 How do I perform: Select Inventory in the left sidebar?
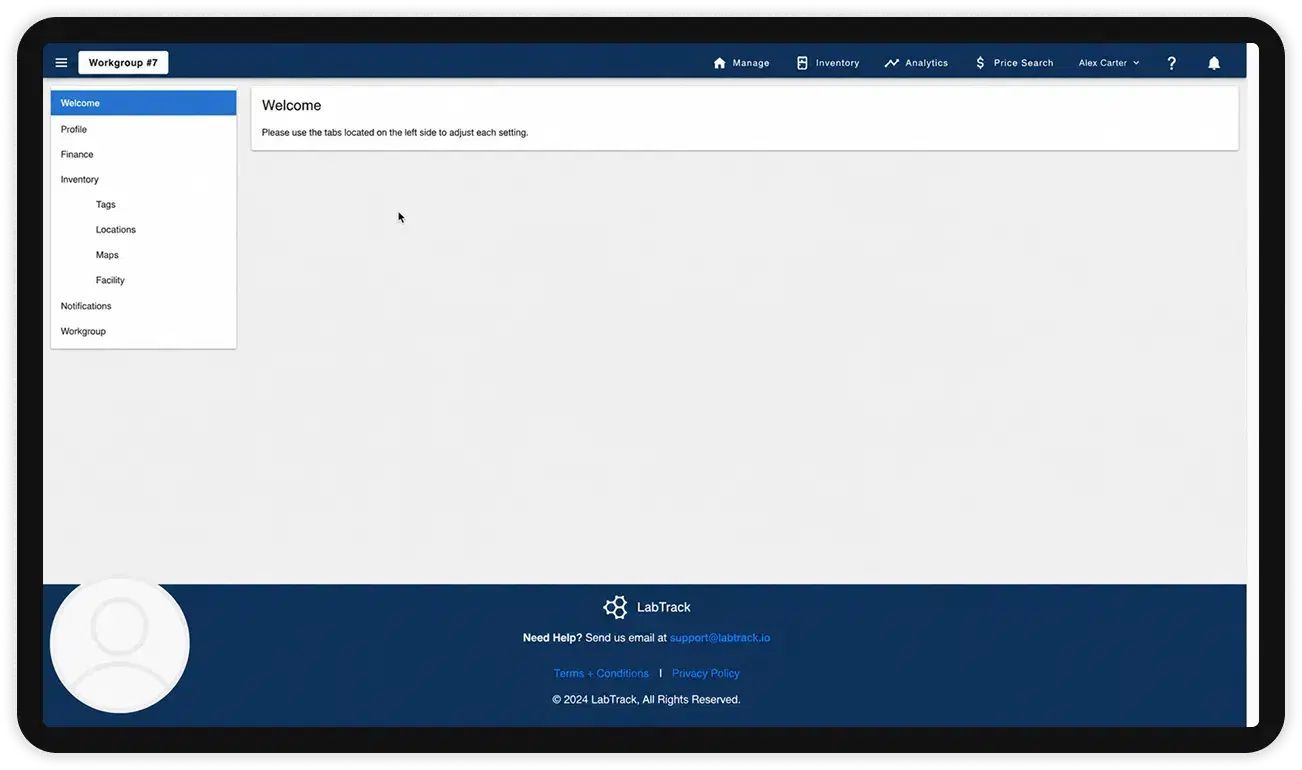(x=143, y=180)
